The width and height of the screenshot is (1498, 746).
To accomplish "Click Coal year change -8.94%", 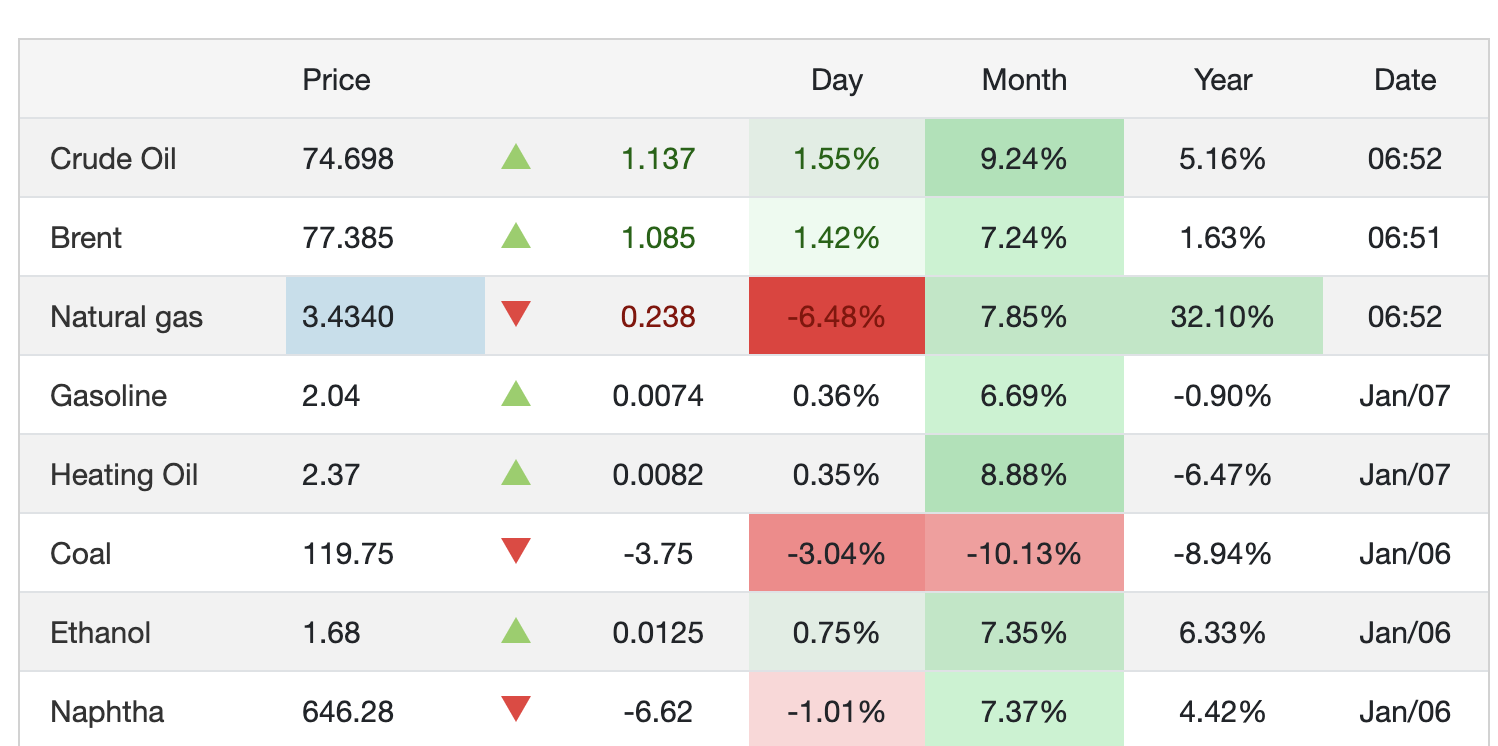I will click(x=1222, y=554).
